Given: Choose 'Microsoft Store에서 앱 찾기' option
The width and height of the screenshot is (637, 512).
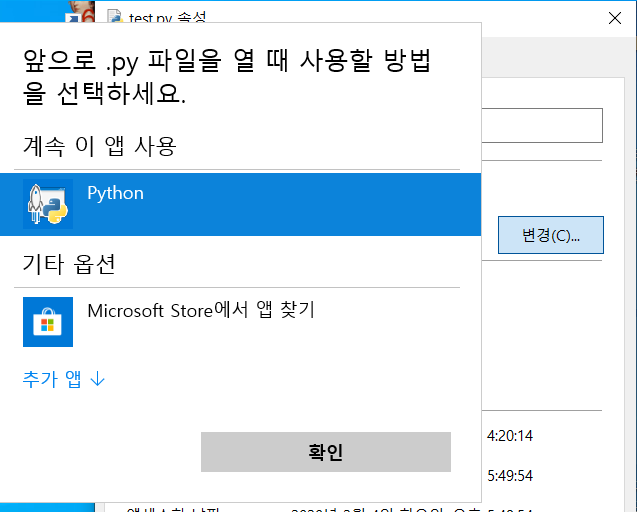Looking at the screenshot, I should click(240, 322).
